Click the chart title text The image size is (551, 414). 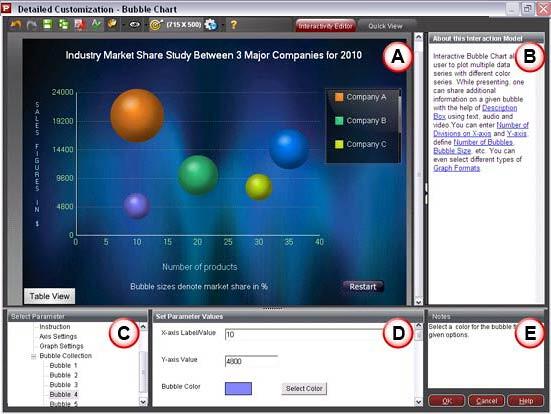214,55
